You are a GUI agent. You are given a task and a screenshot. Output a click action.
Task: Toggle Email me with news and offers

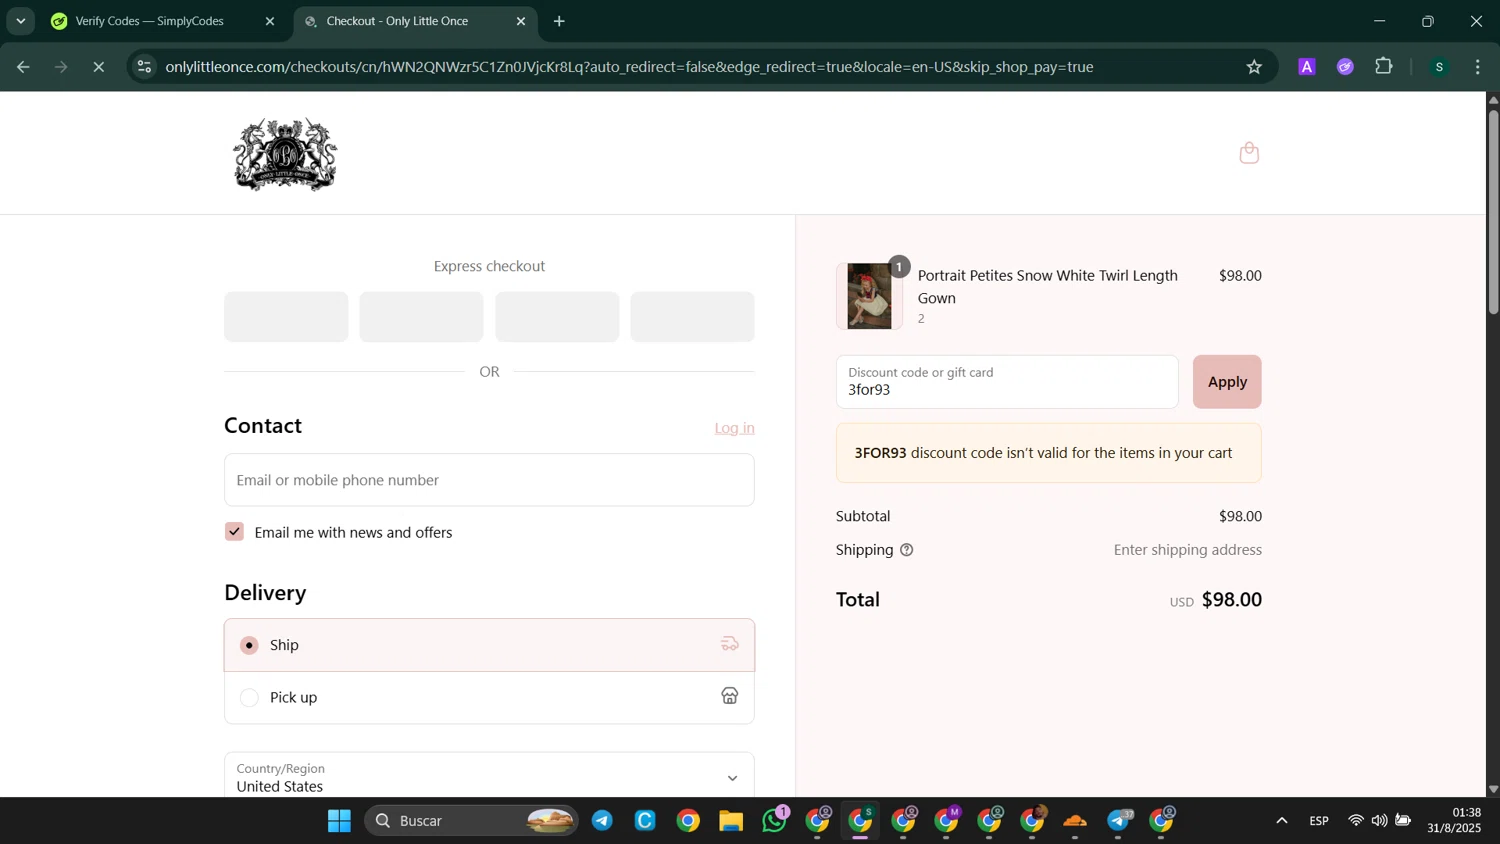tap(234, 532)
